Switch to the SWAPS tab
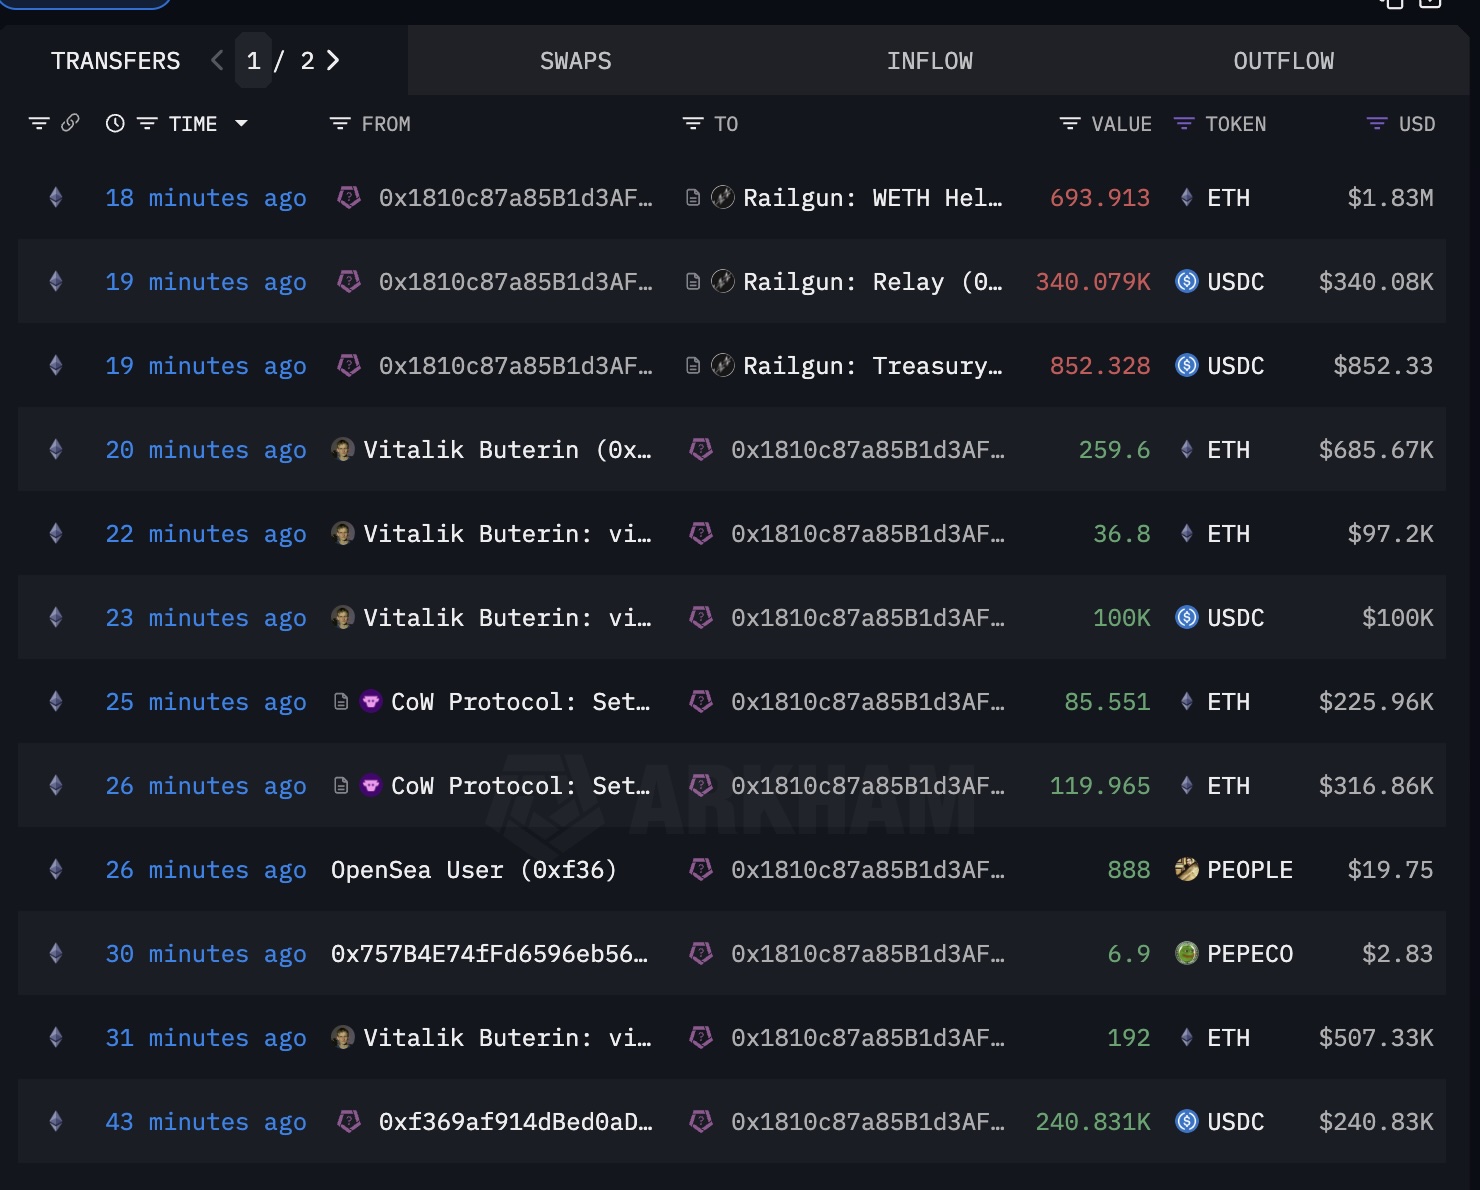 click(x=575, y=61)
